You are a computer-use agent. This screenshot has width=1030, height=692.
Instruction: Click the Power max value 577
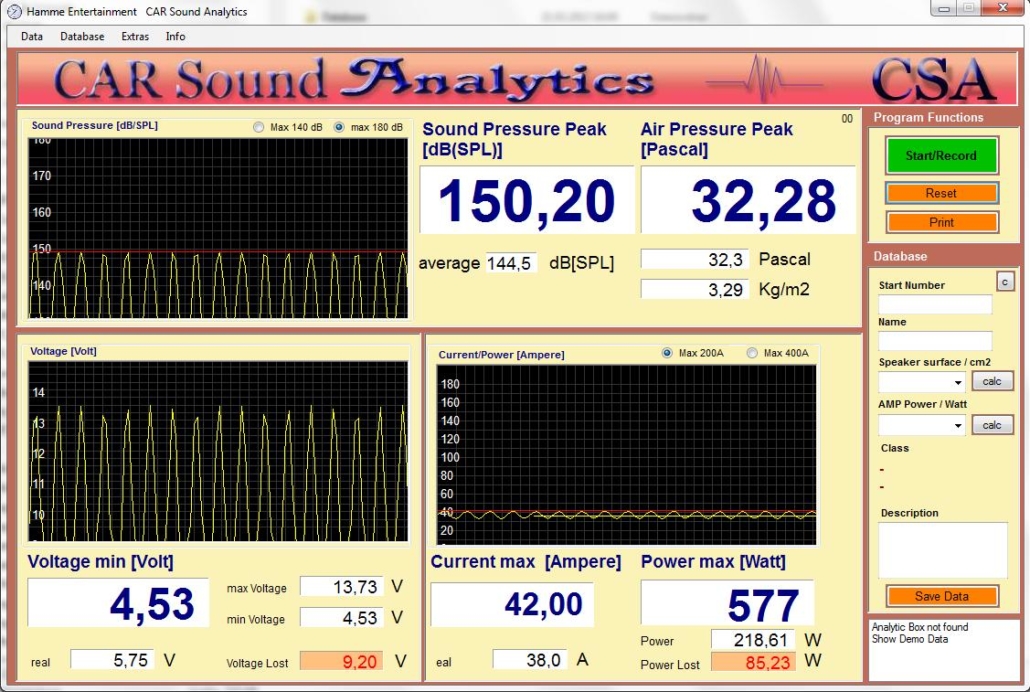point(727,603)
